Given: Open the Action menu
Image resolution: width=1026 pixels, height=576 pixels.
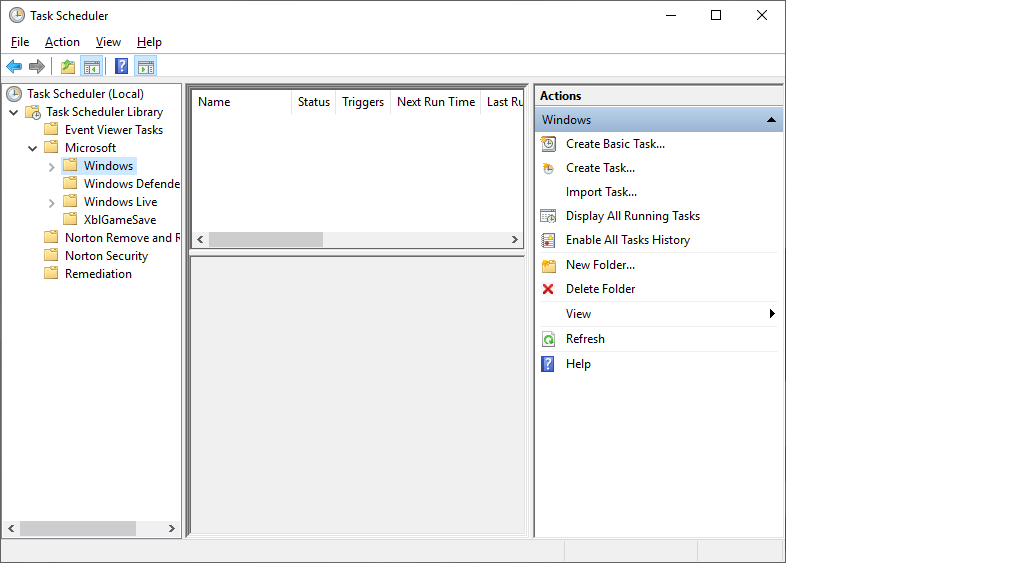Looking at the screenshot, I should click(62, 42).
